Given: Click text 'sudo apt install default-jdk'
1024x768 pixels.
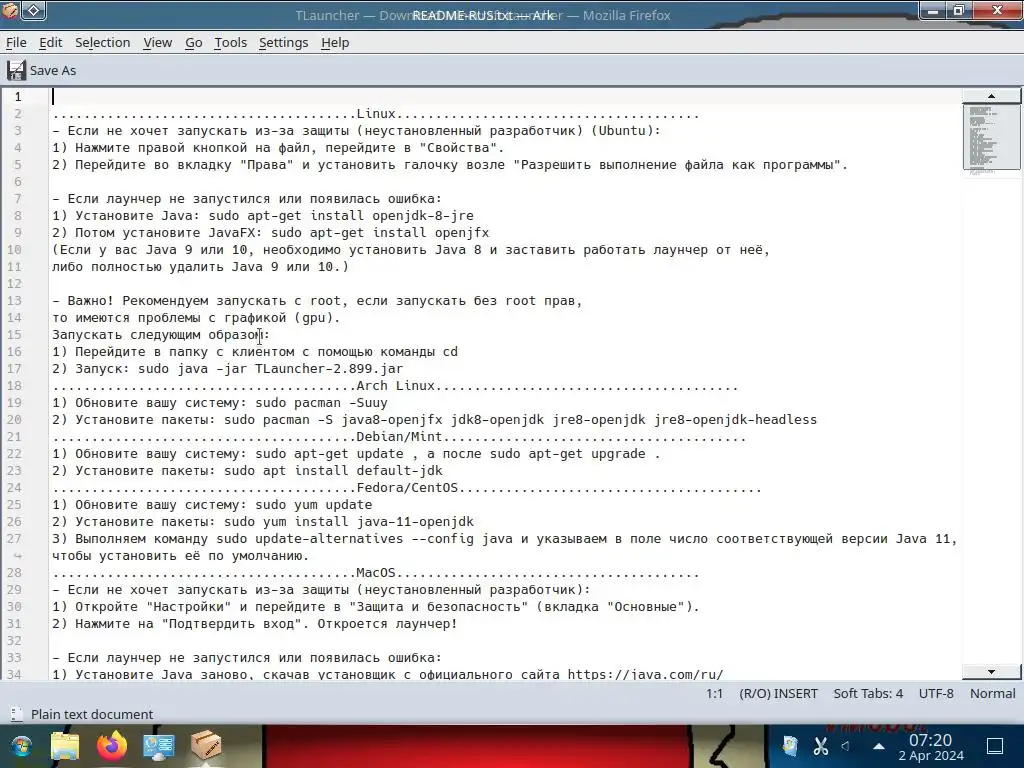Looking at the screenshot, I should (333, 470).
